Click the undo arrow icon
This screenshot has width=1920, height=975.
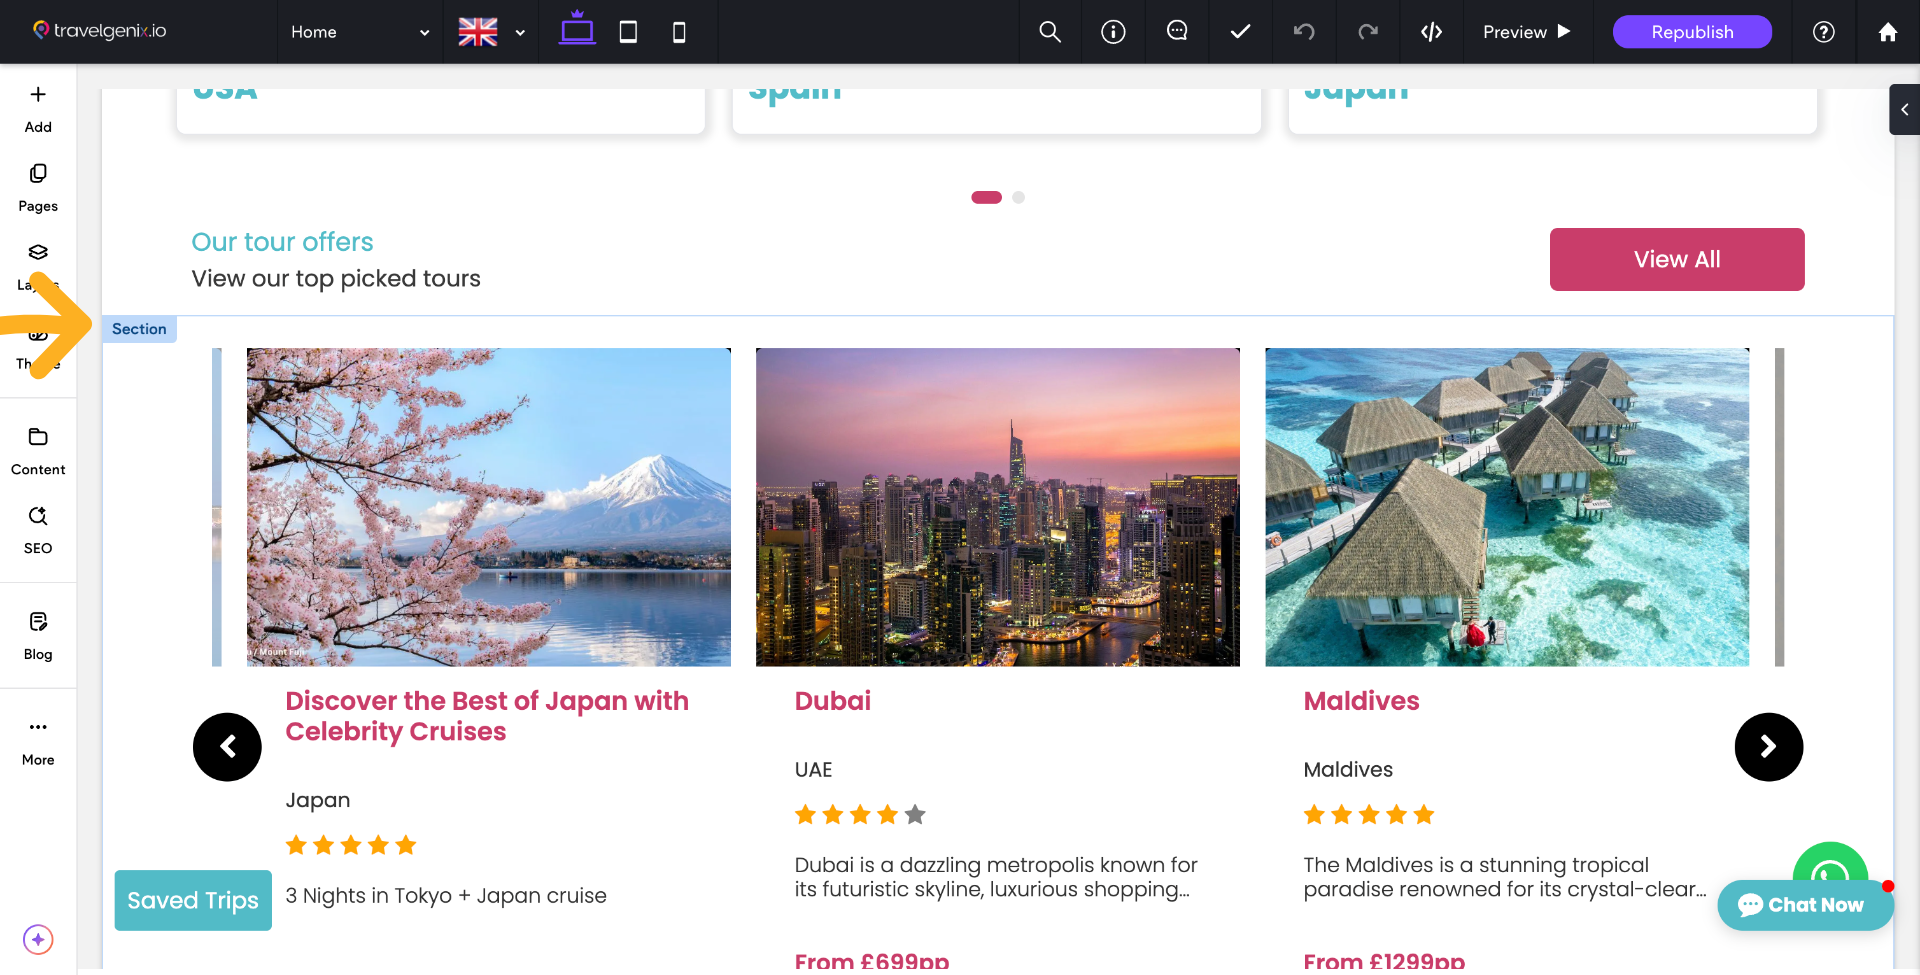pos(1304,32)
